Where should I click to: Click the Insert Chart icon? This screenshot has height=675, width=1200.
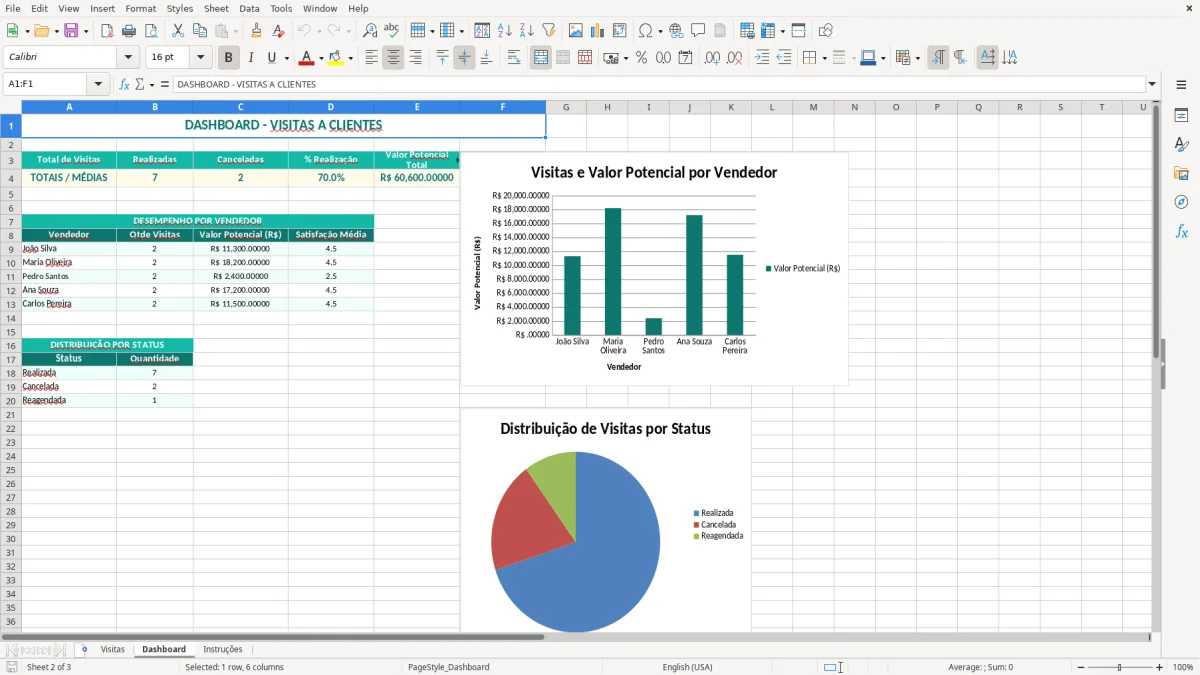tap(598, 31)
